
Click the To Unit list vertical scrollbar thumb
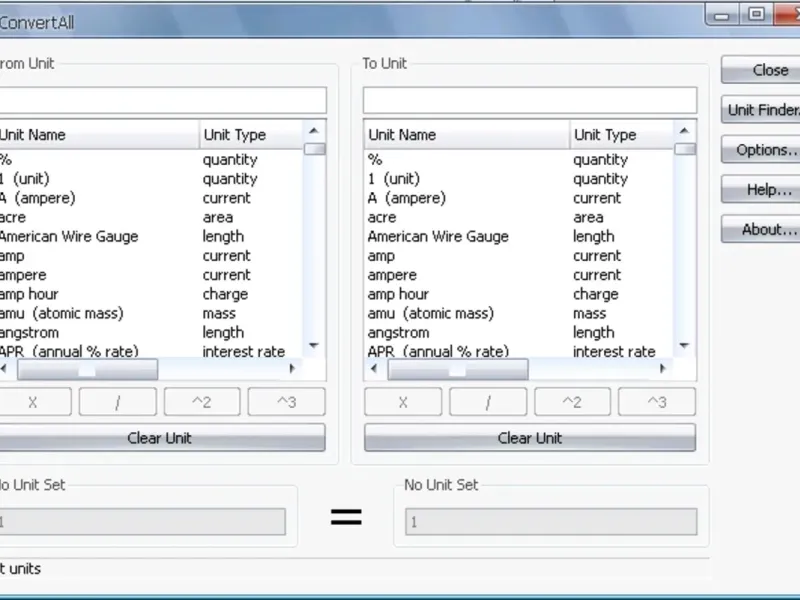point(685,149)
